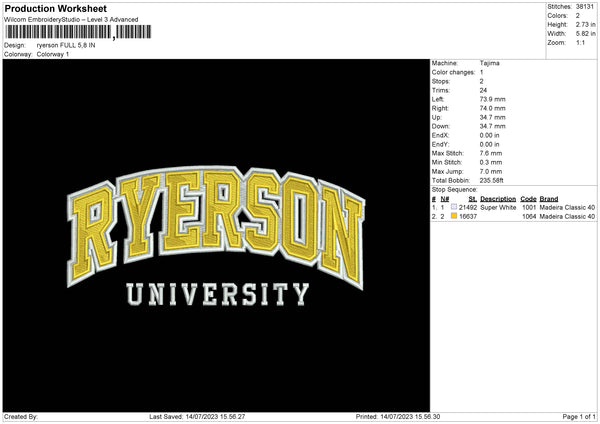Click the Super White color swatch

pos(454,208)
